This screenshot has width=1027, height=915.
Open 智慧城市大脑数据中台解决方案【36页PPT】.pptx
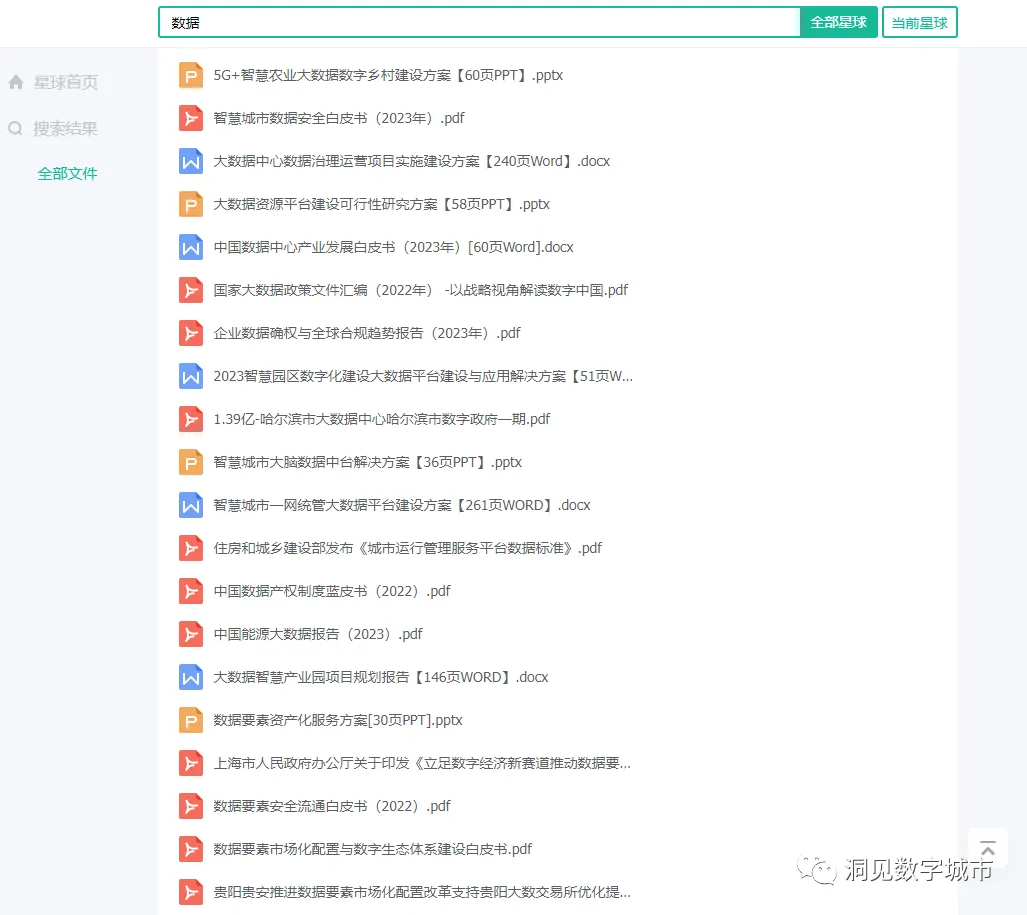pos(367,462)
